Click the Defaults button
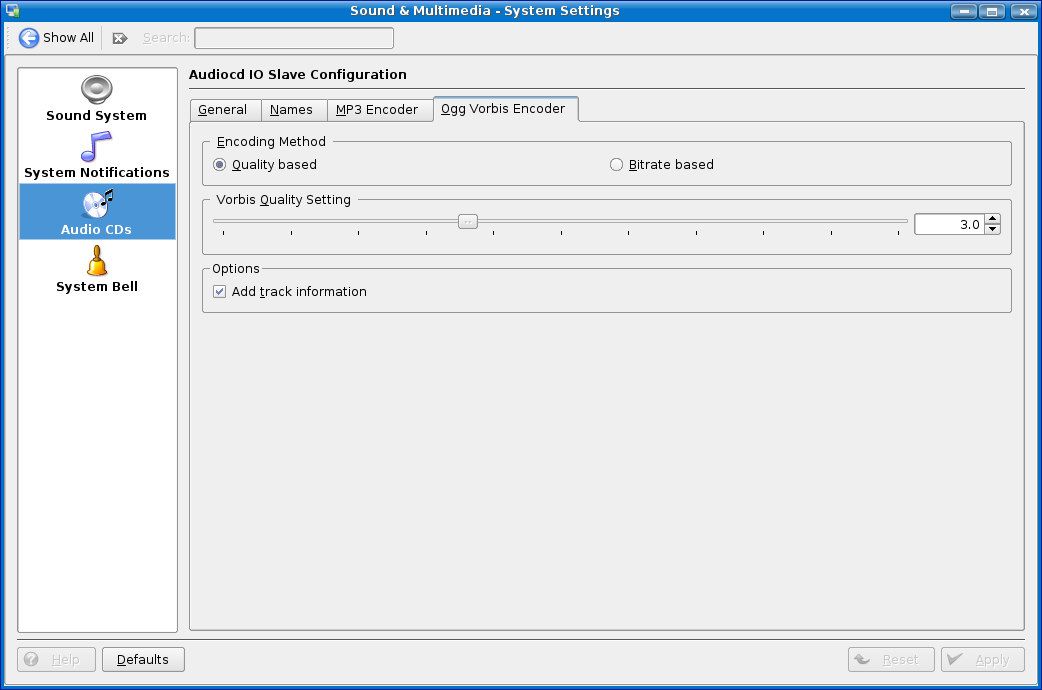The width and height of the screenshot is (1042, 690). click(143, 660)
